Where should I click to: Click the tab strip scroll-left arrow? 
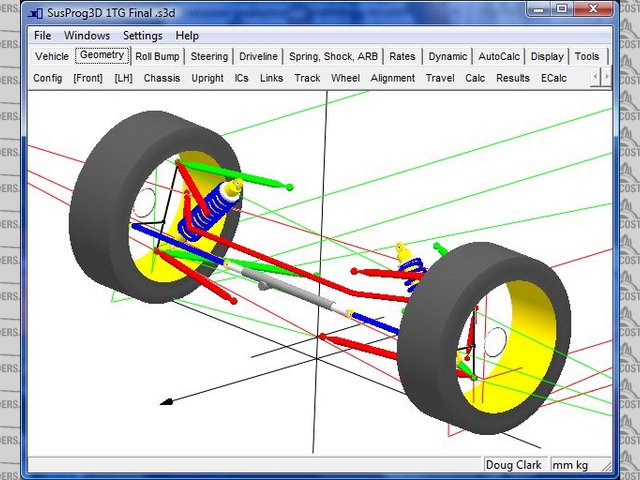point(596,77)
